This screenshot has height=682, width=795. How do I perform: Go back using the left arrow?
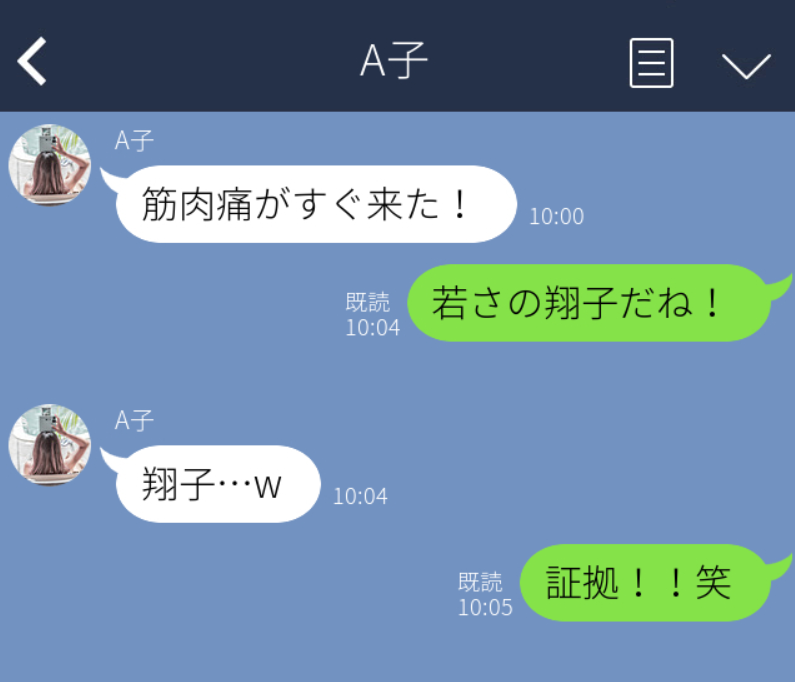click(32, 61)
